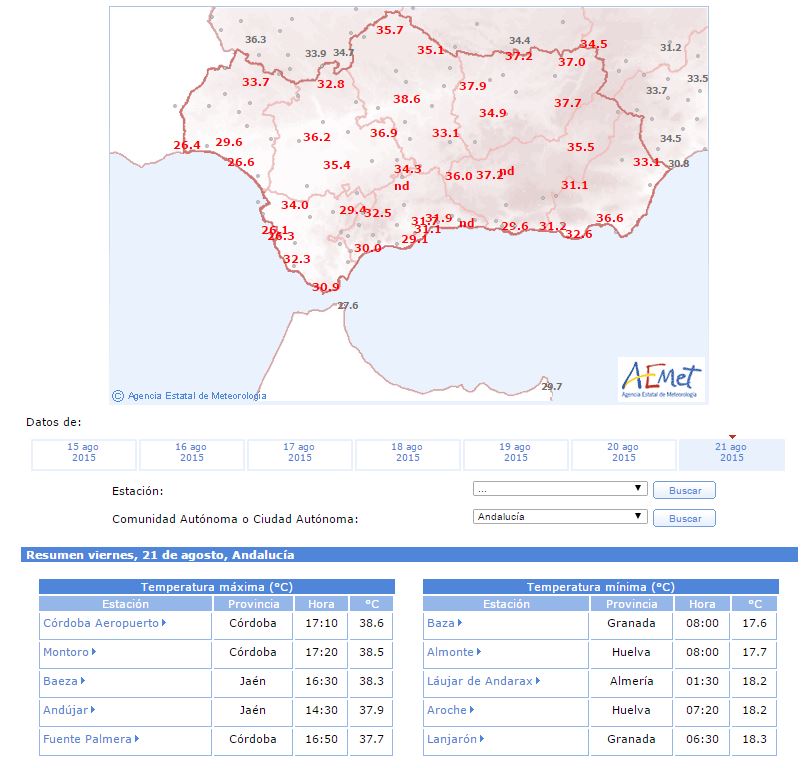This screenshot has width=807, height=768.
Task: Open the Andújar station link
Action: (66, 710)
